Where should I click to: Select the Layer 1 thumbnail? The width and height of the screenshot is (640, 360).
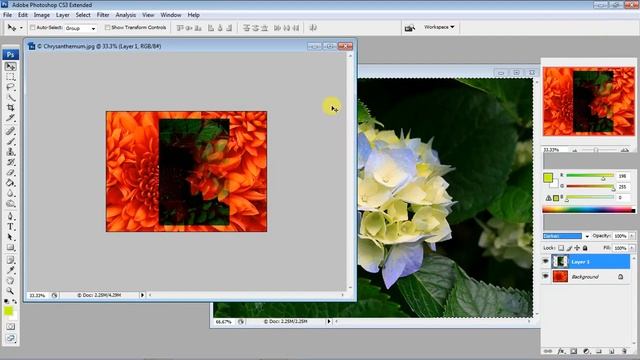point(560,261)
